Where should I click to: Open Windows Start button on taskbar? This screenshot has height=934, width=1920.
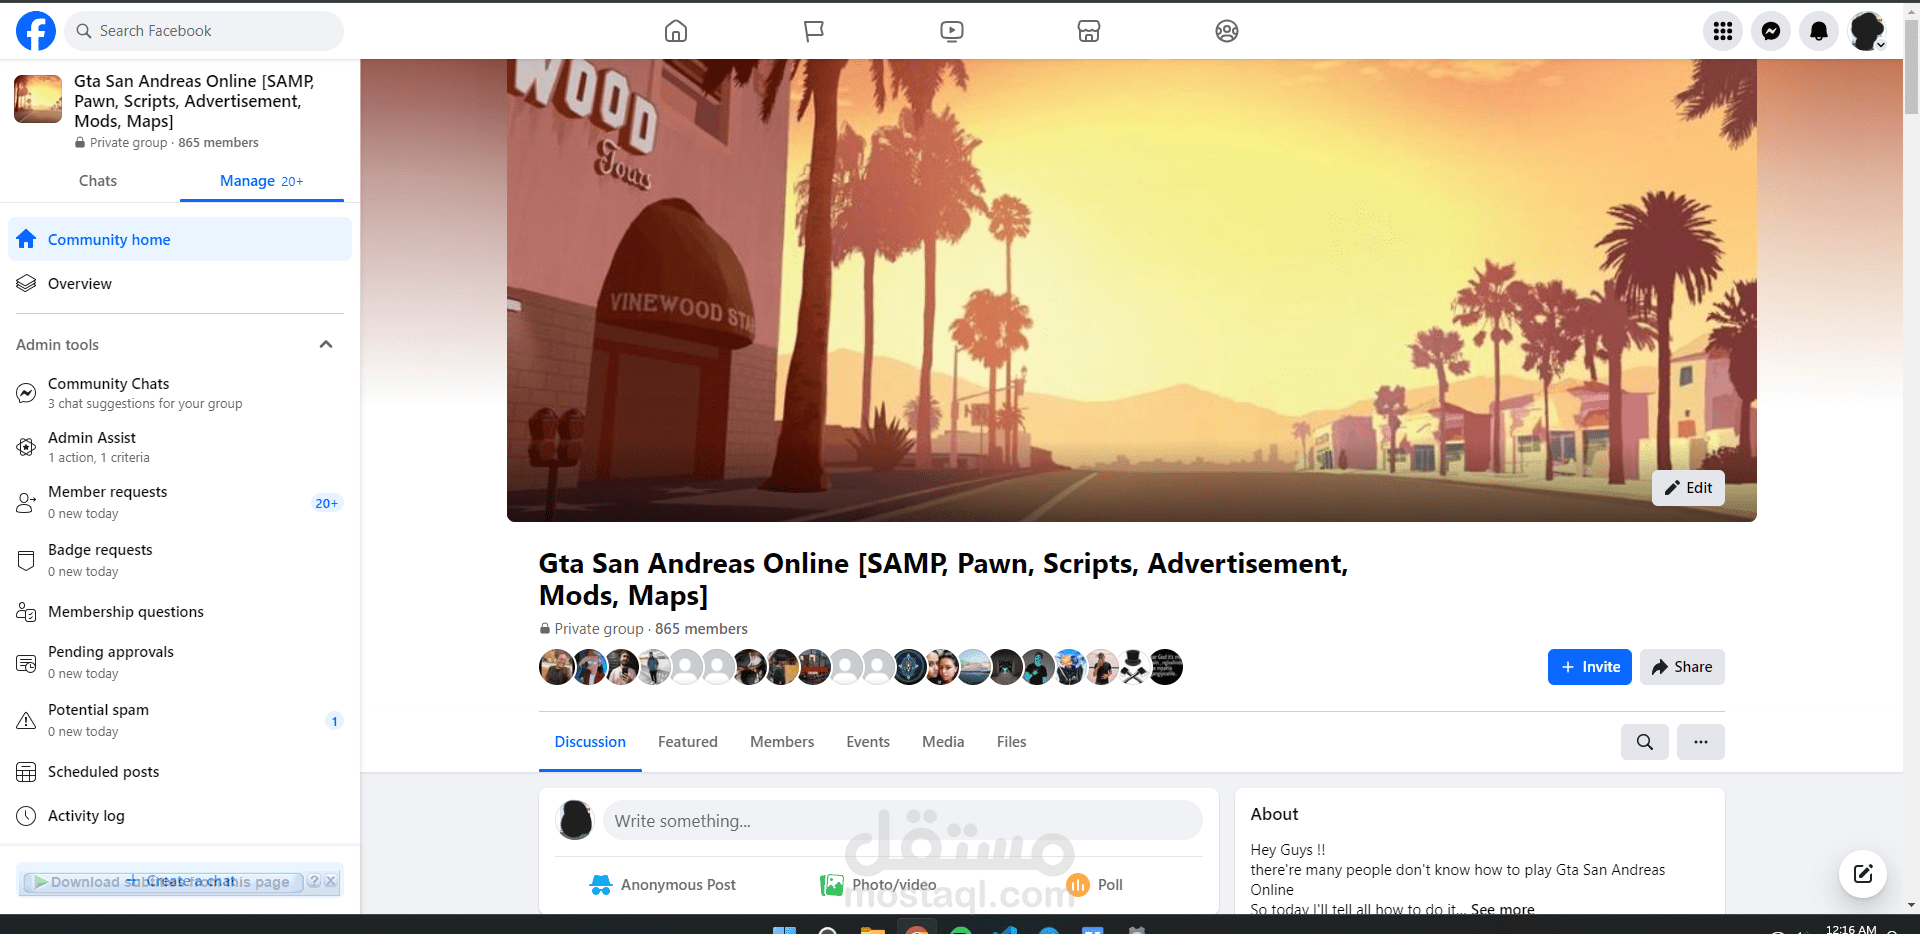784,930
